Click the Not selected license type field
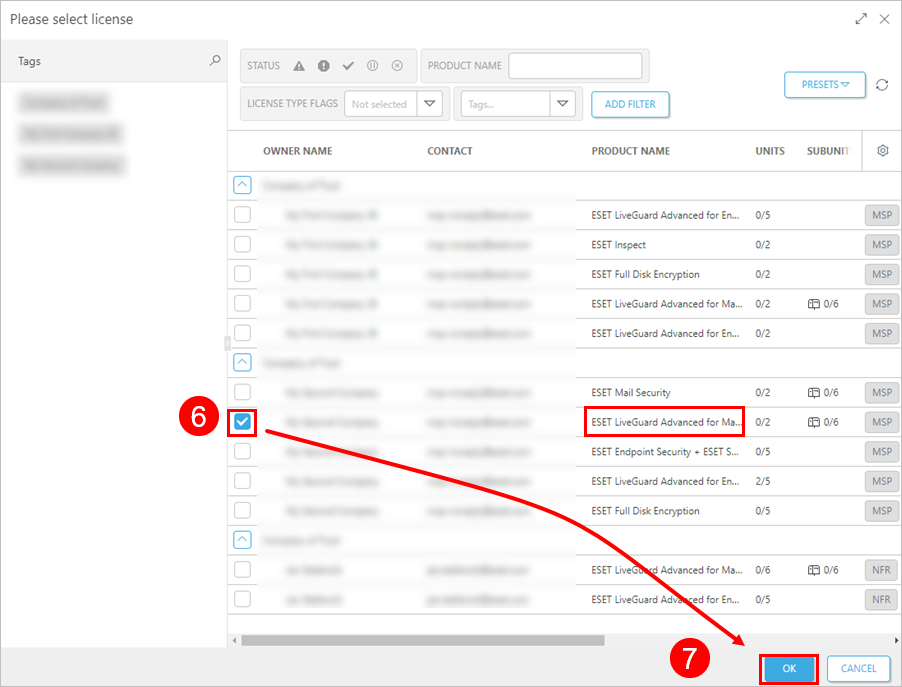902x687 pixels. (380, 104)
